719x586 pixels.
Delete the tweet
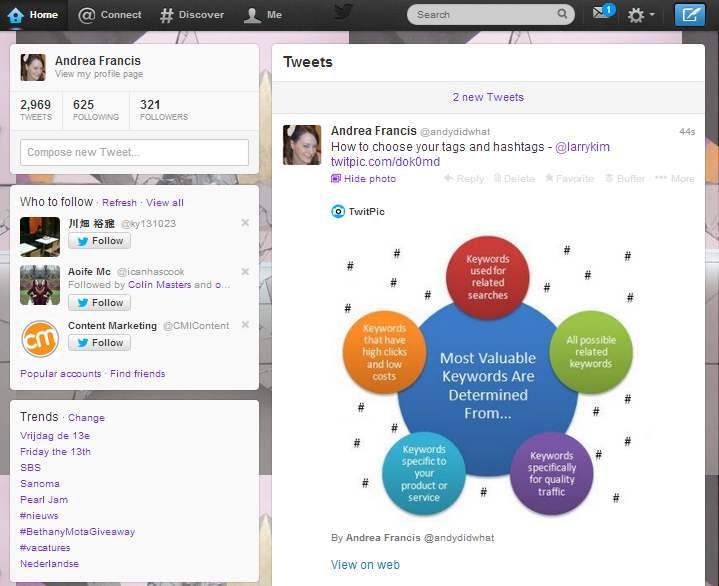click(514, 179)
